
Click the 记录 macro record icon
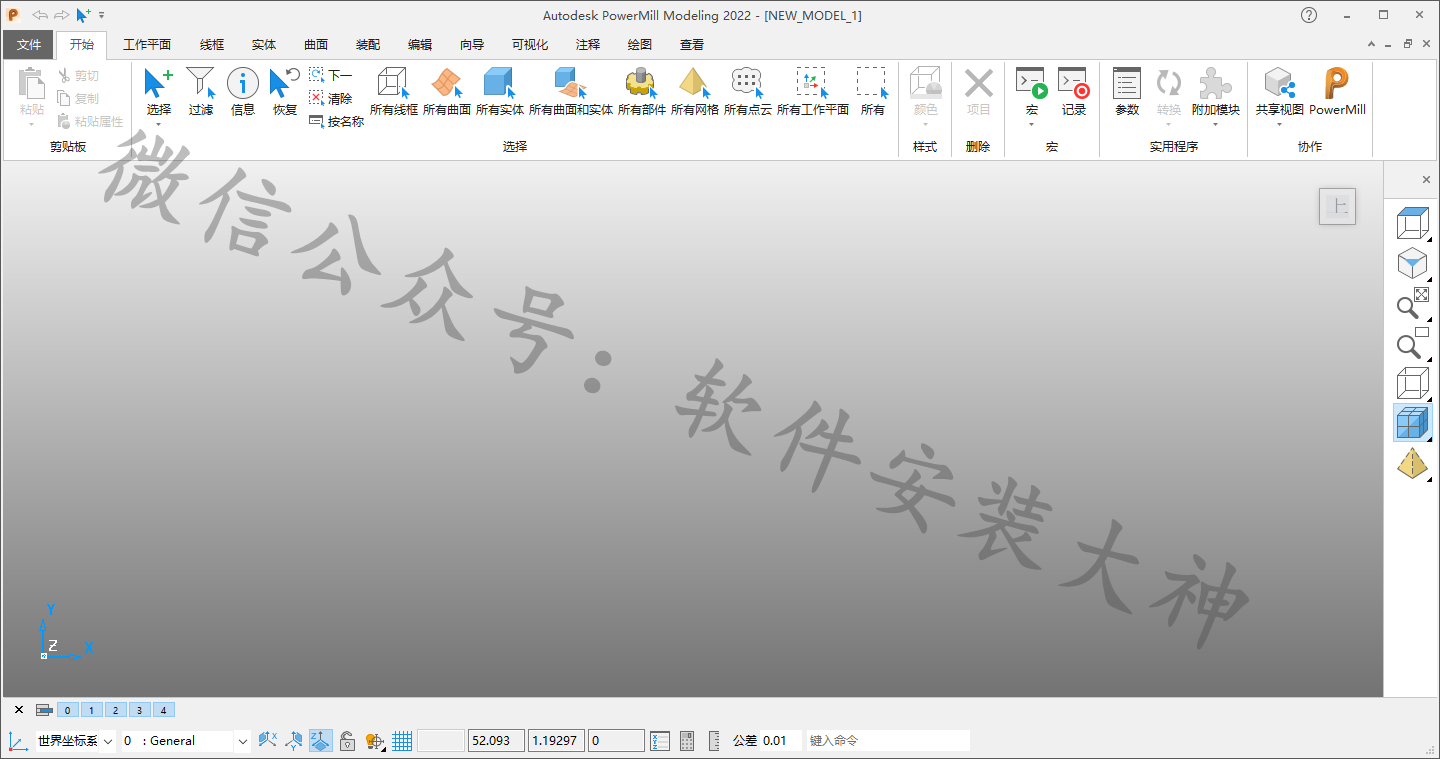pyautogui.click(x=1074, y=91)
